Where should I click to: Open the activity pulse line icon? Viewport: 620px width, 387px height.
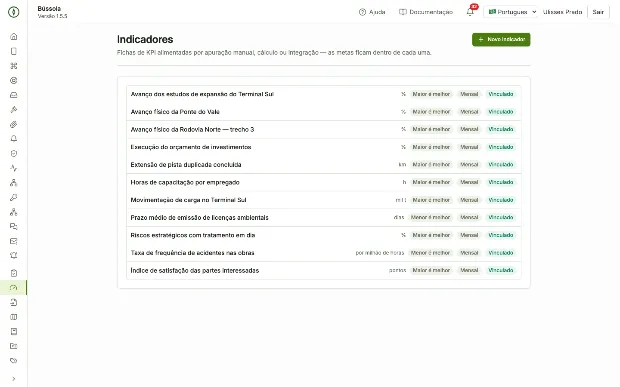pyautogui.click(x=13, y=168)
